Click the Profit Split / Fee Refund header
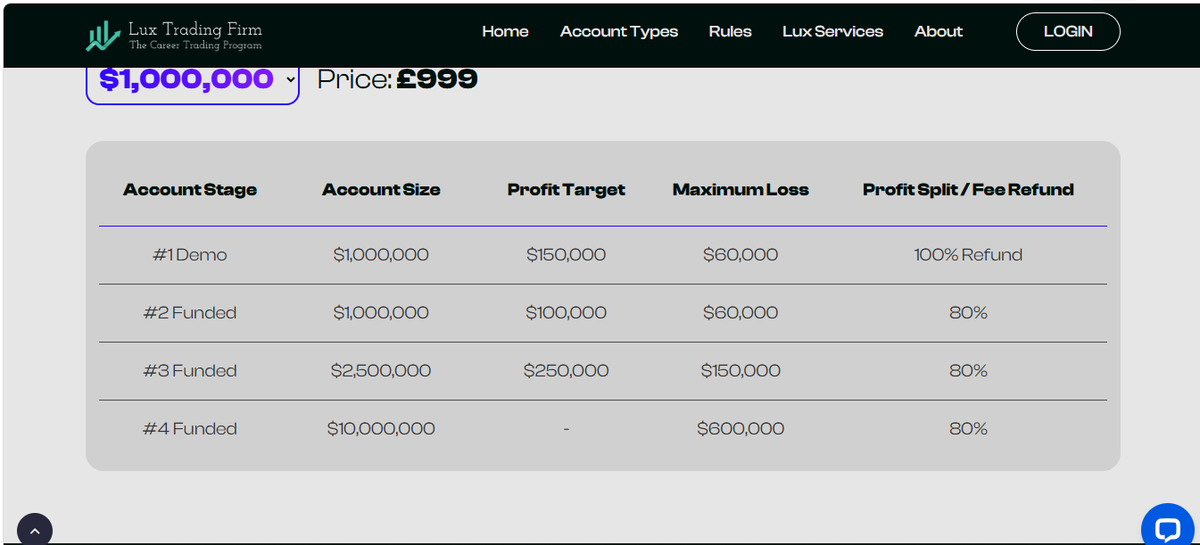Screen dimensions: 1200x545 (x=968, y=189)
